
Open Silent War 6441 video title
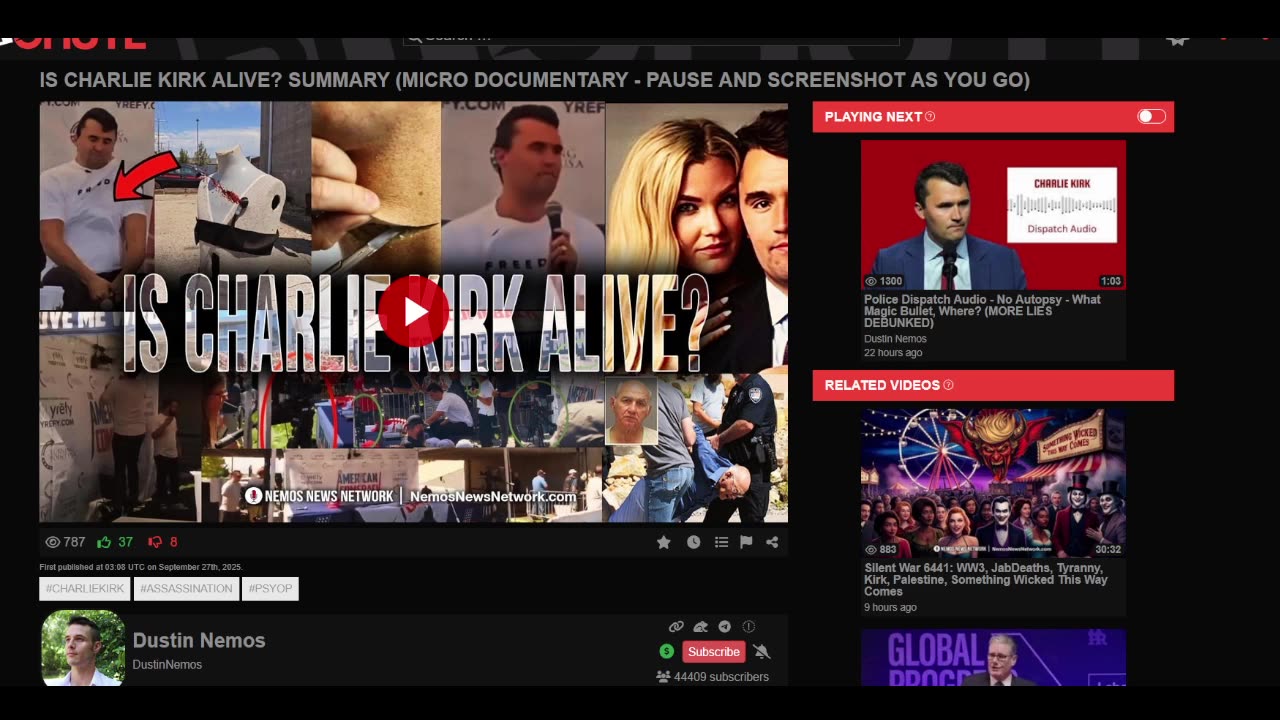click(986, 579)
